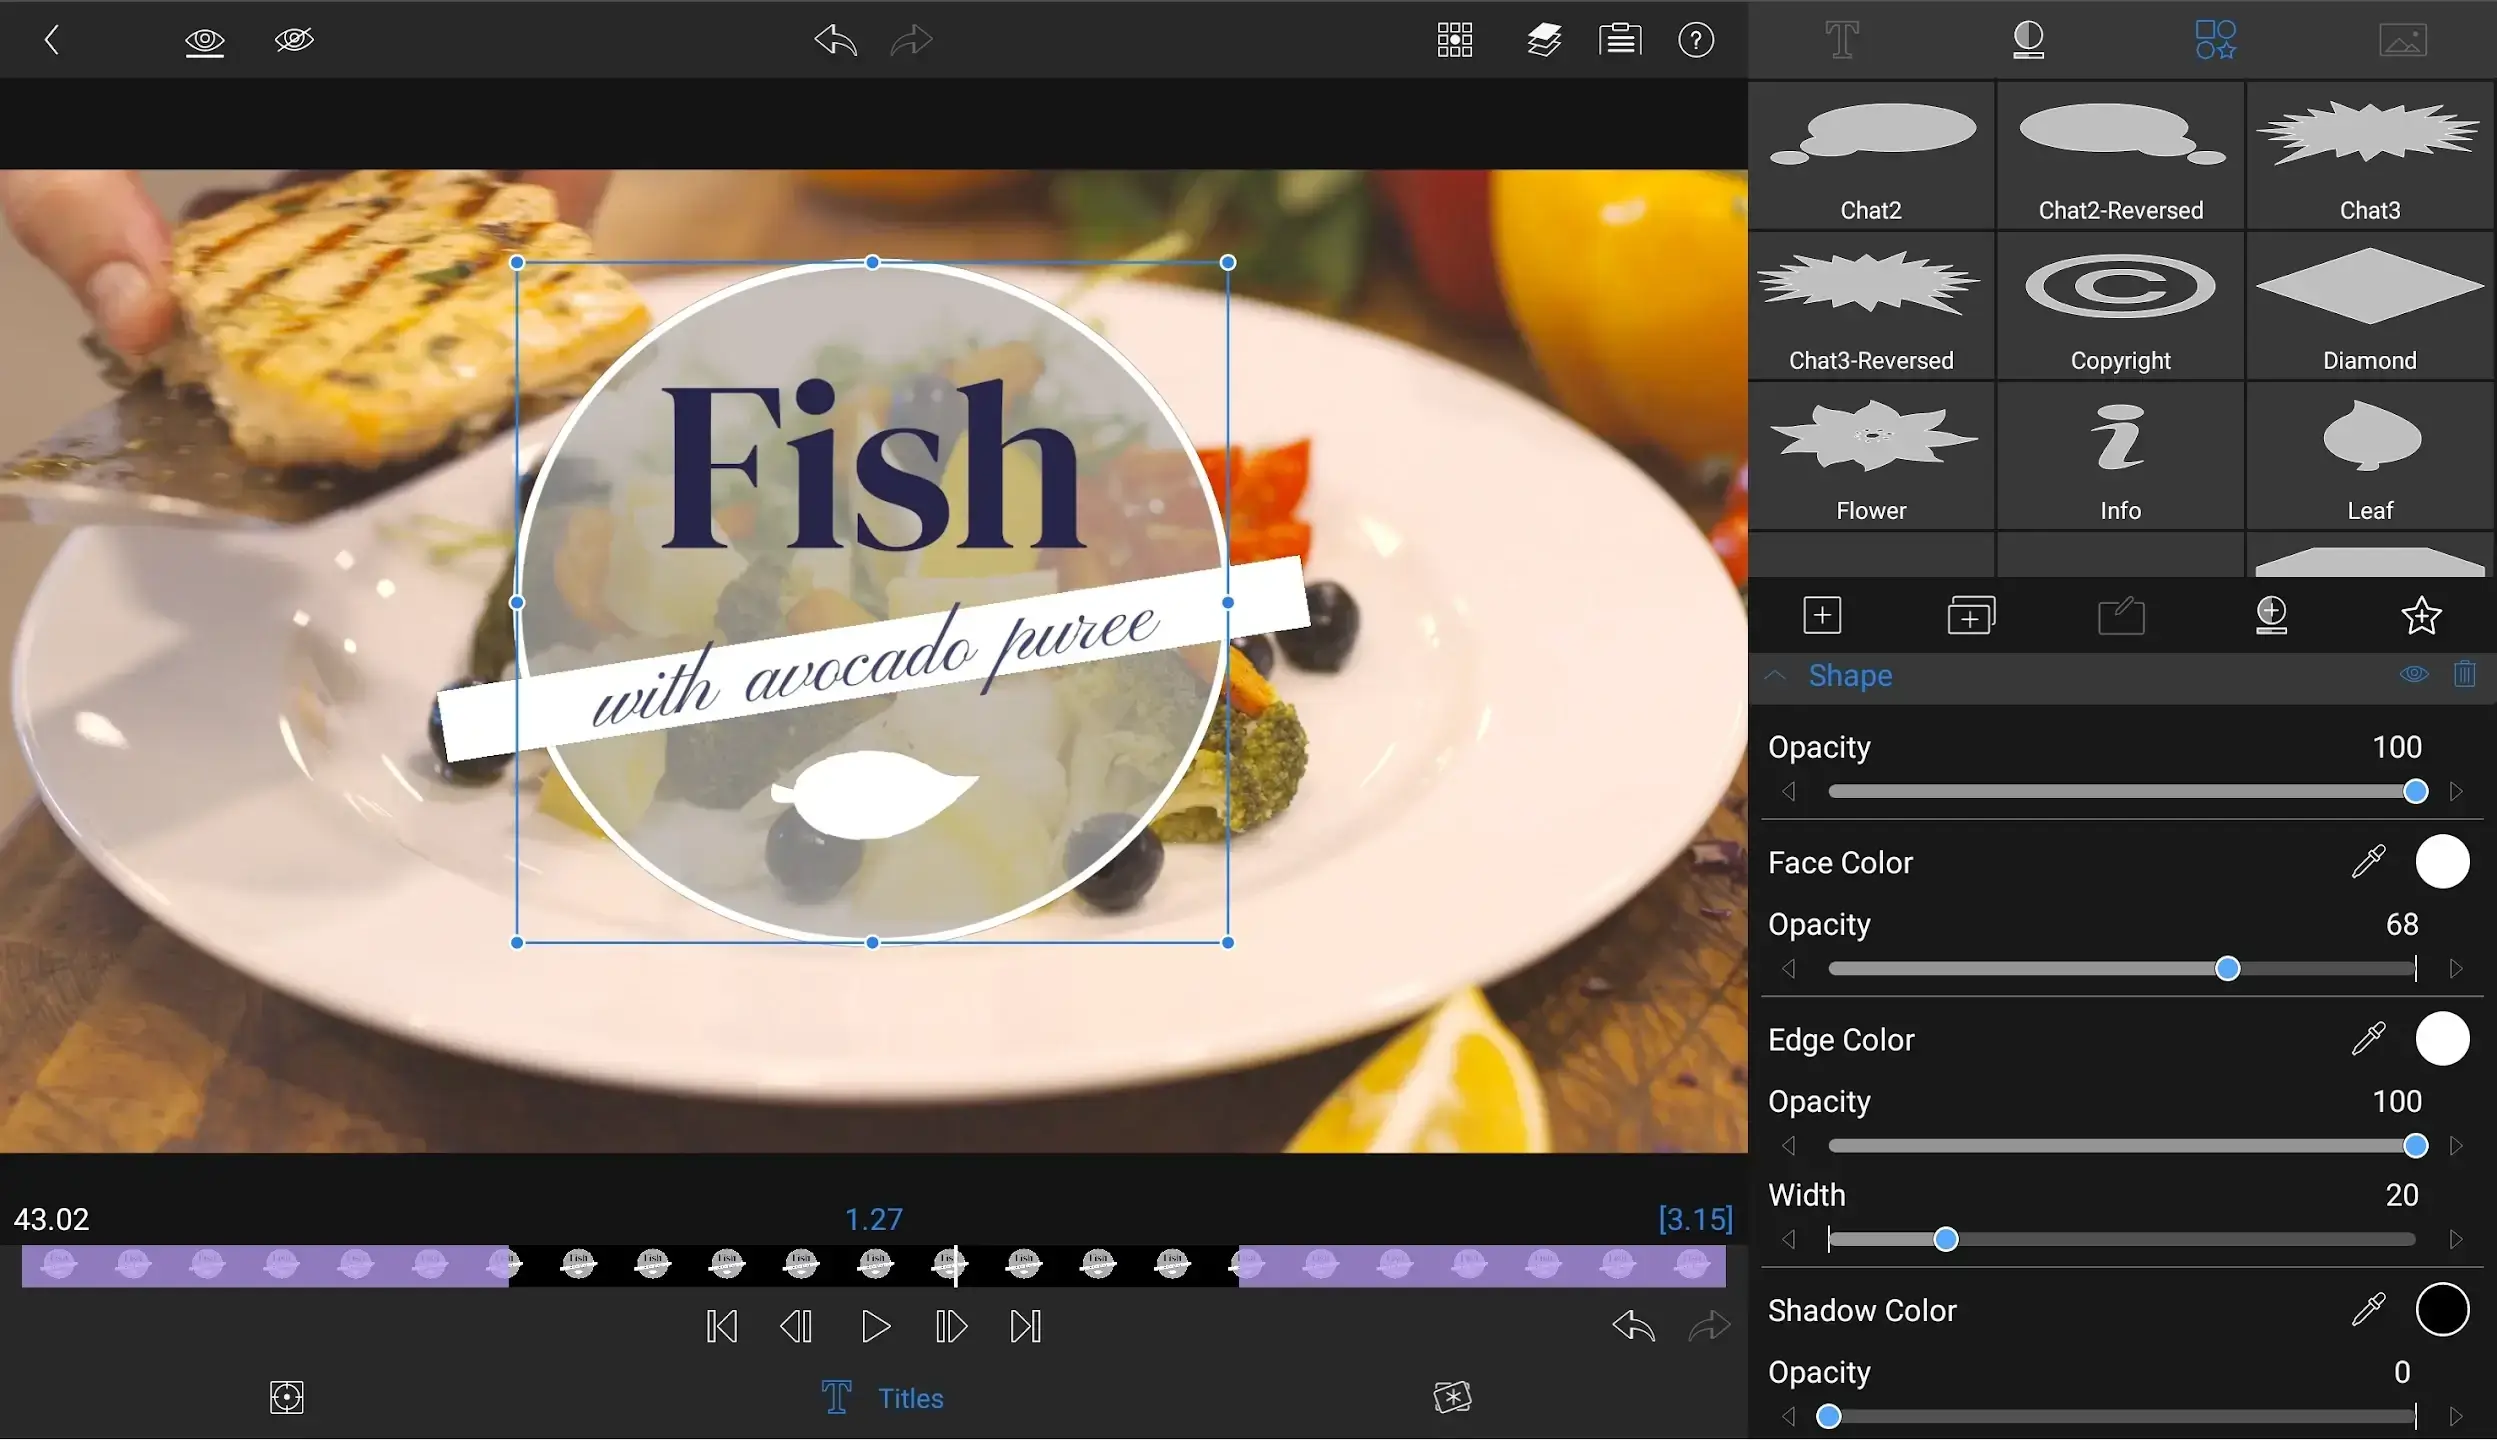Switch to the image background tab

(2402, 39)
